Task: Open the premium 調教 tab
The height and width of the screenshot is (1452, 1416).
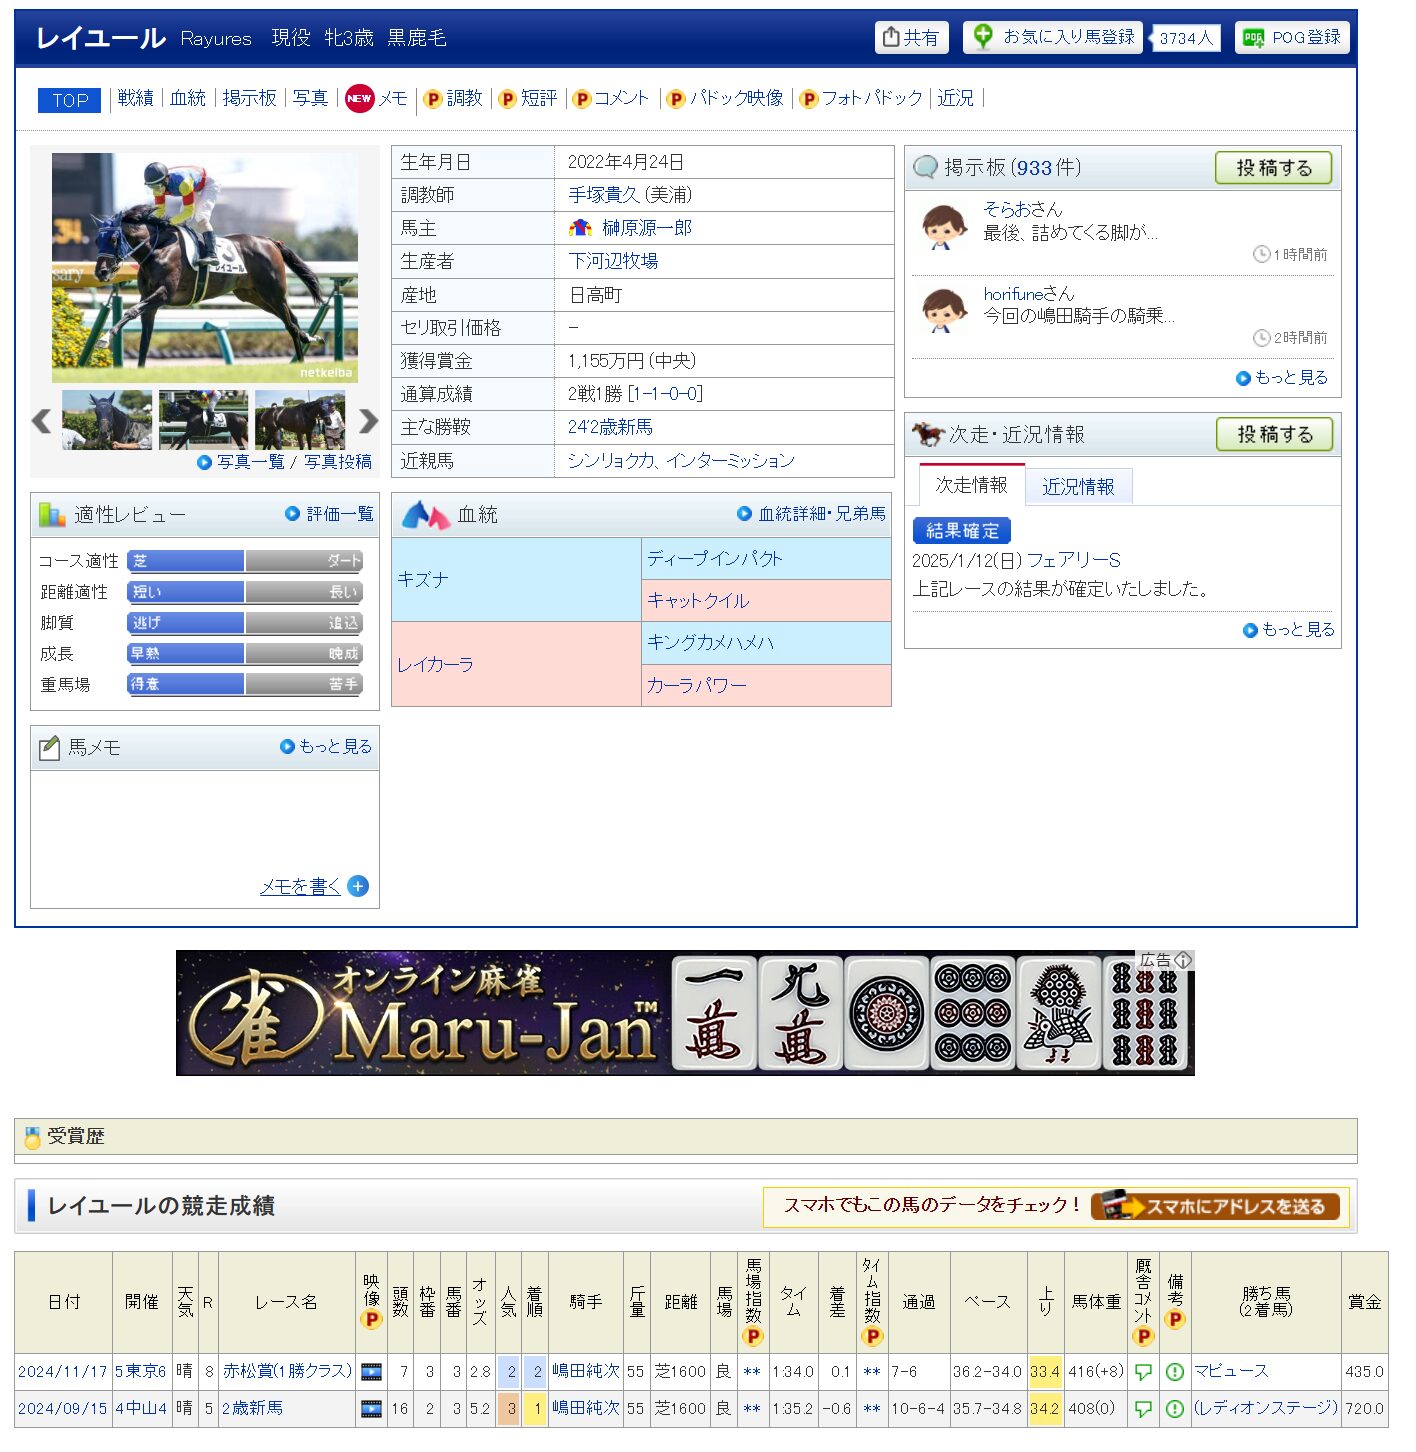Action: 454,98
